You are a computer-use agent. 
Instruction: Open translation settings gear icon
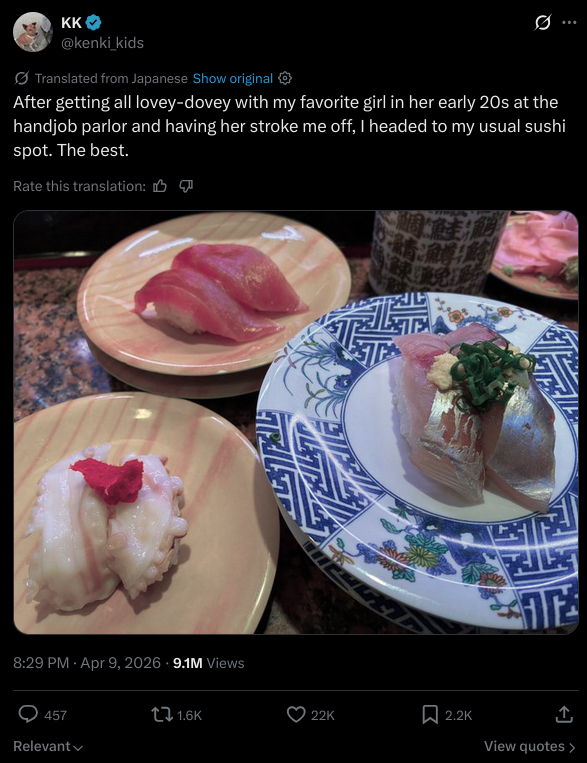coord(285,78)
